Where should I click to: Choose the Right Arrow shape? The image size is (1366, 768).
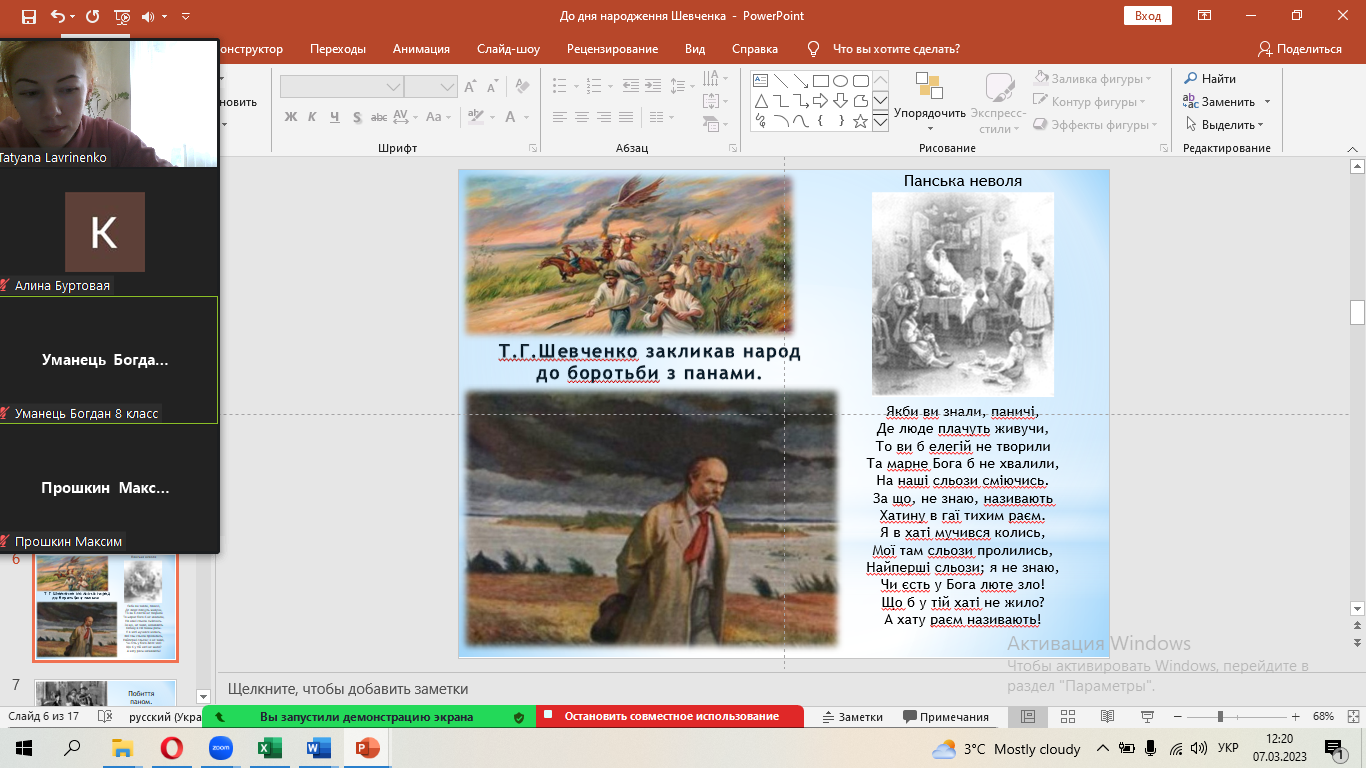[x=820, y=101]
